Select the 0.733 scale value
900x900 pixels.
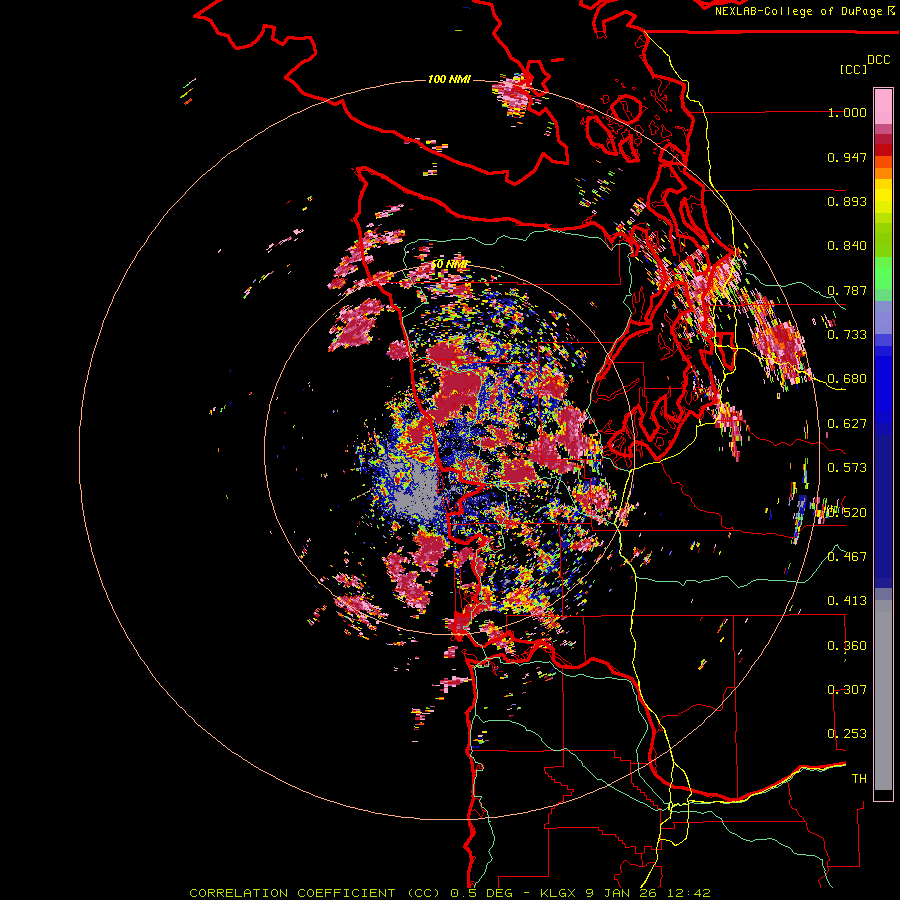coord(847,335)
